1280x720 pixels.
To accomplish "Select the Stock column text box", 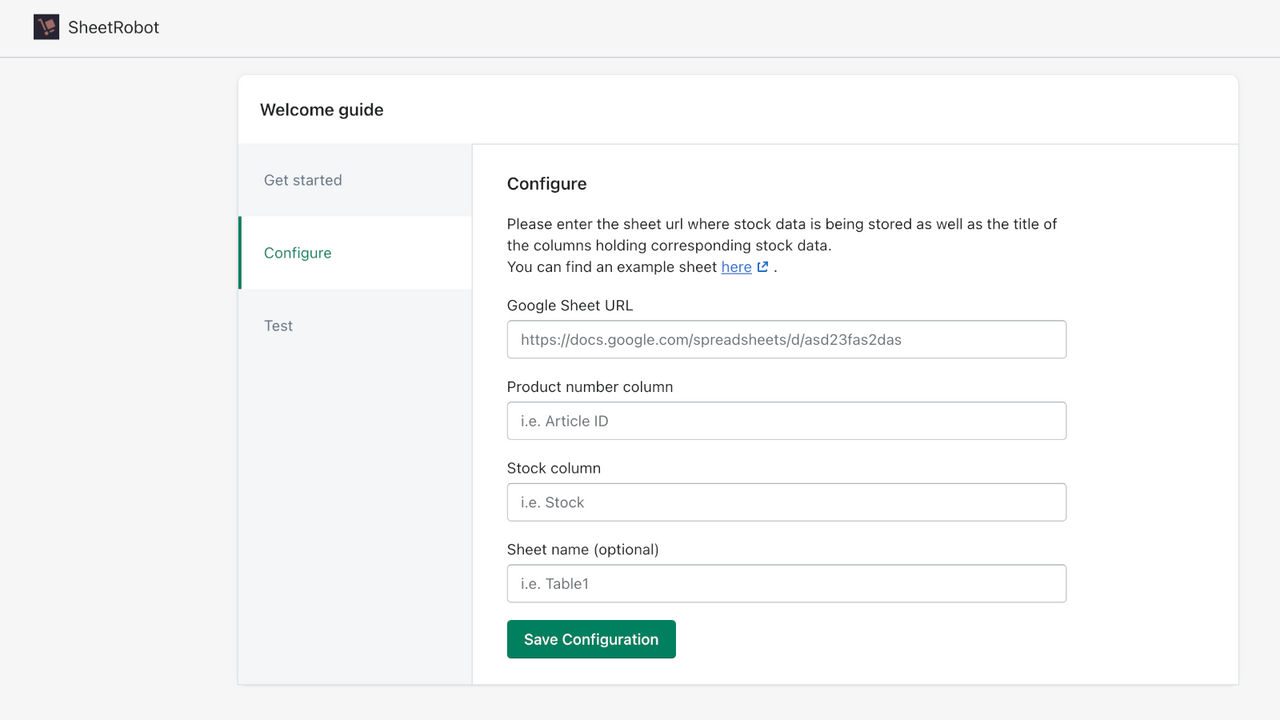I will 786,502.
